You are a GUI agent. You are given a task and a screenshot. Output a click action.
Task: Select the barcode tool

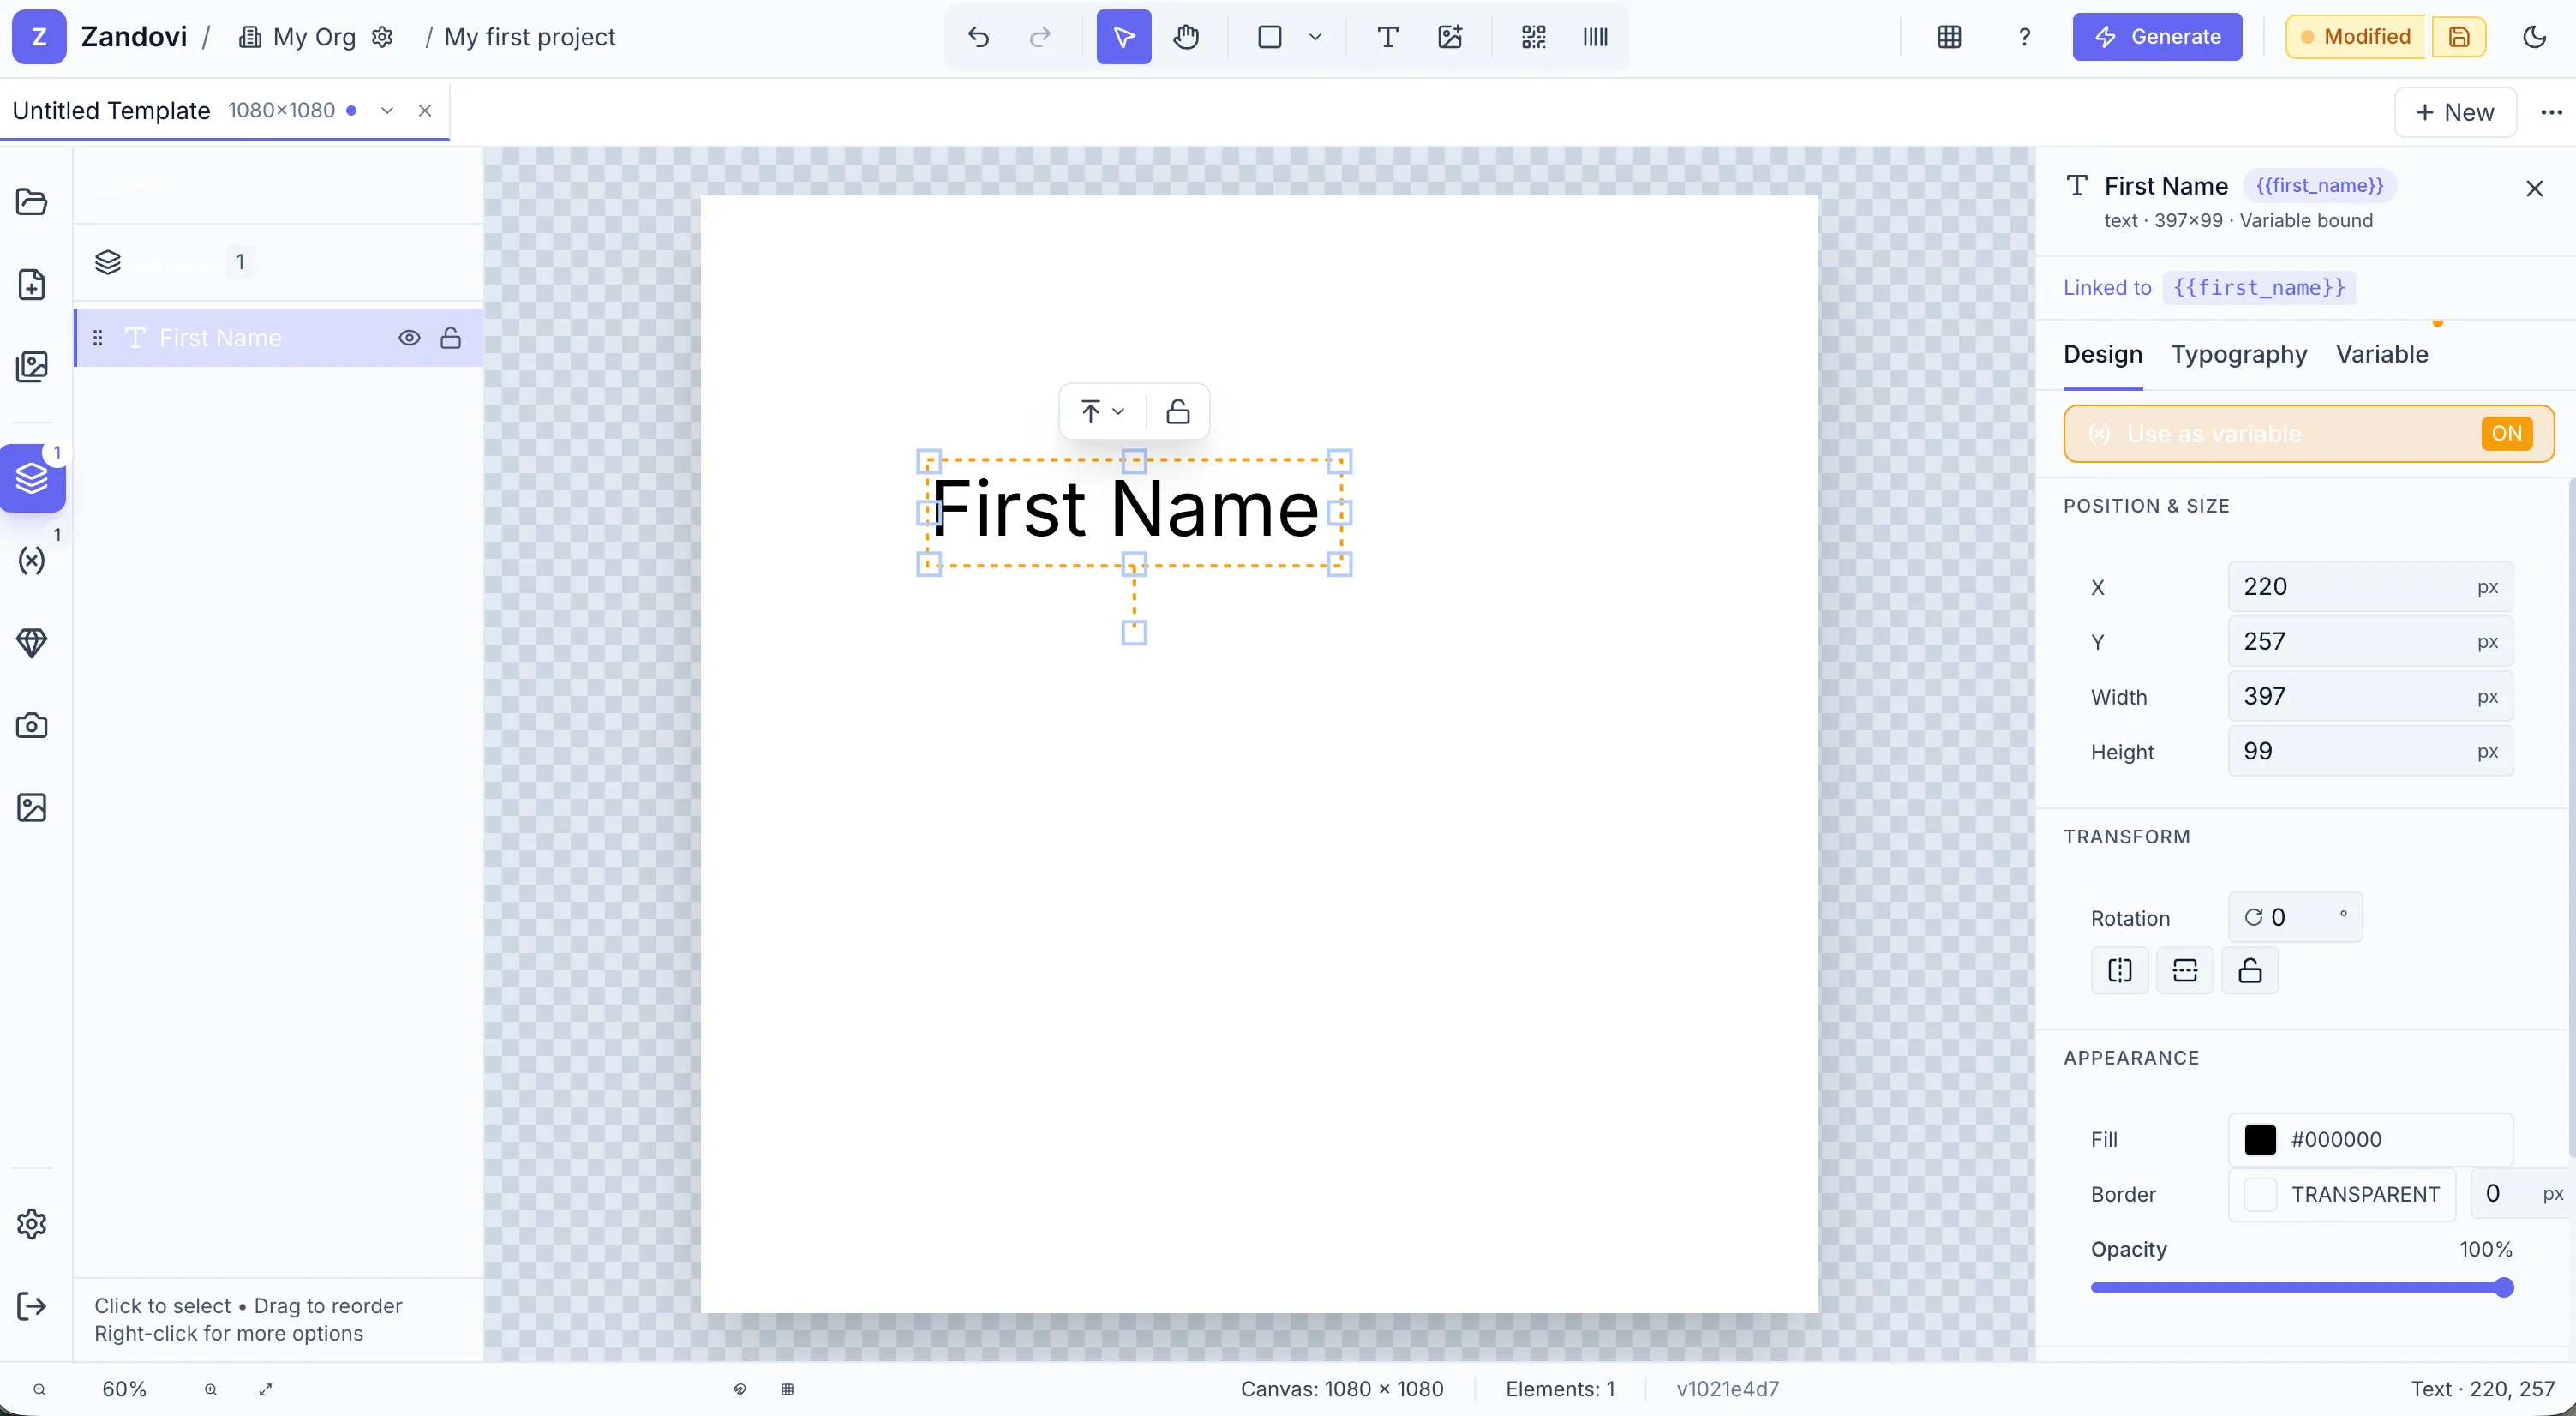pyautogui.click(x=1595, y=37)
